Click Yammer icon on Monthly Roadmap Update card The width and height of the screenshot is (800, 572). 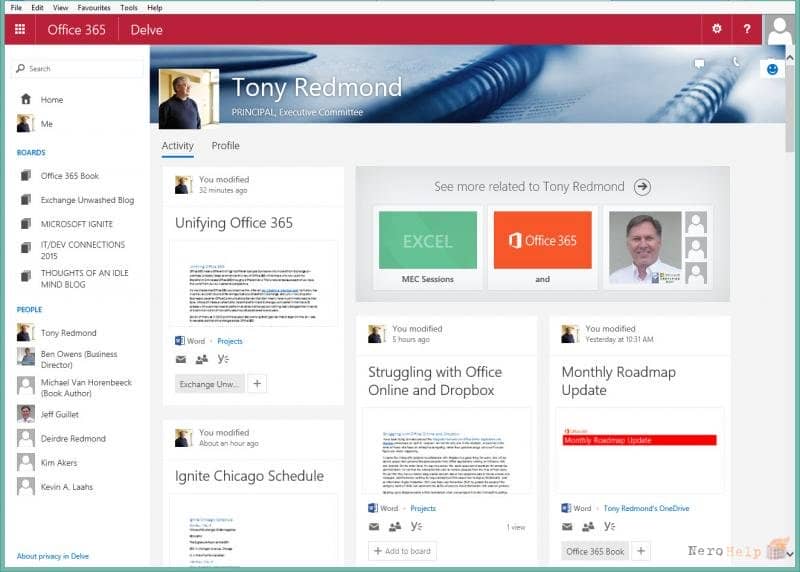point(609,526)
